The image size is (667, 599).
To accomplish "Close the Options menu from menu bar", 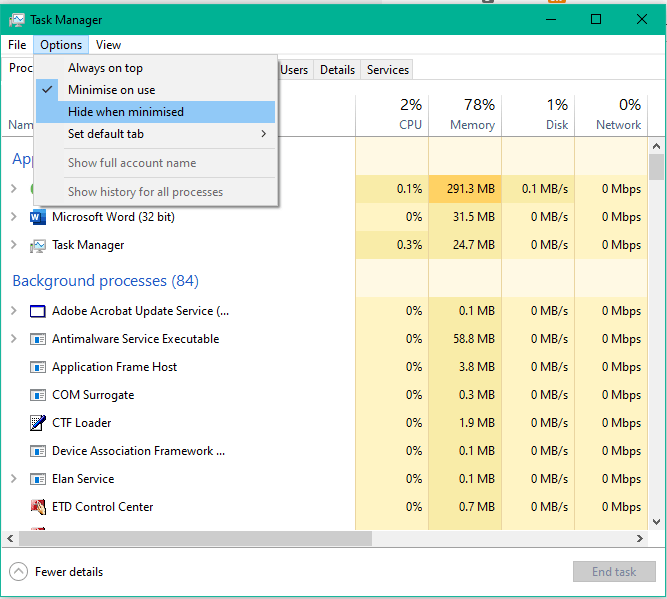I will [x=61, y=45].
